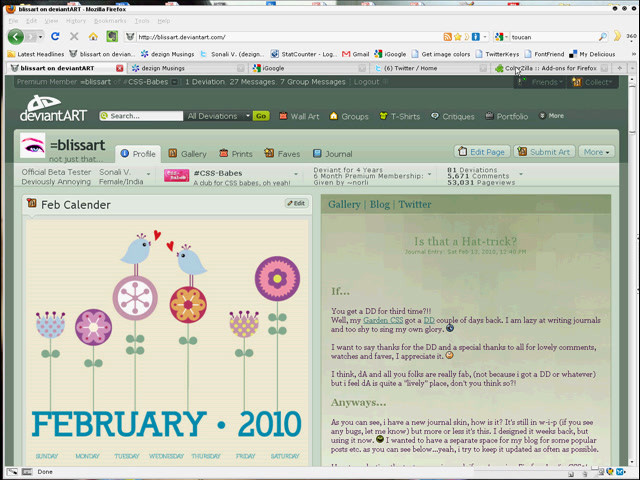Click the Firefox URL address field
Viewport: 640px width, 480px height.
(x=288, y=37)
